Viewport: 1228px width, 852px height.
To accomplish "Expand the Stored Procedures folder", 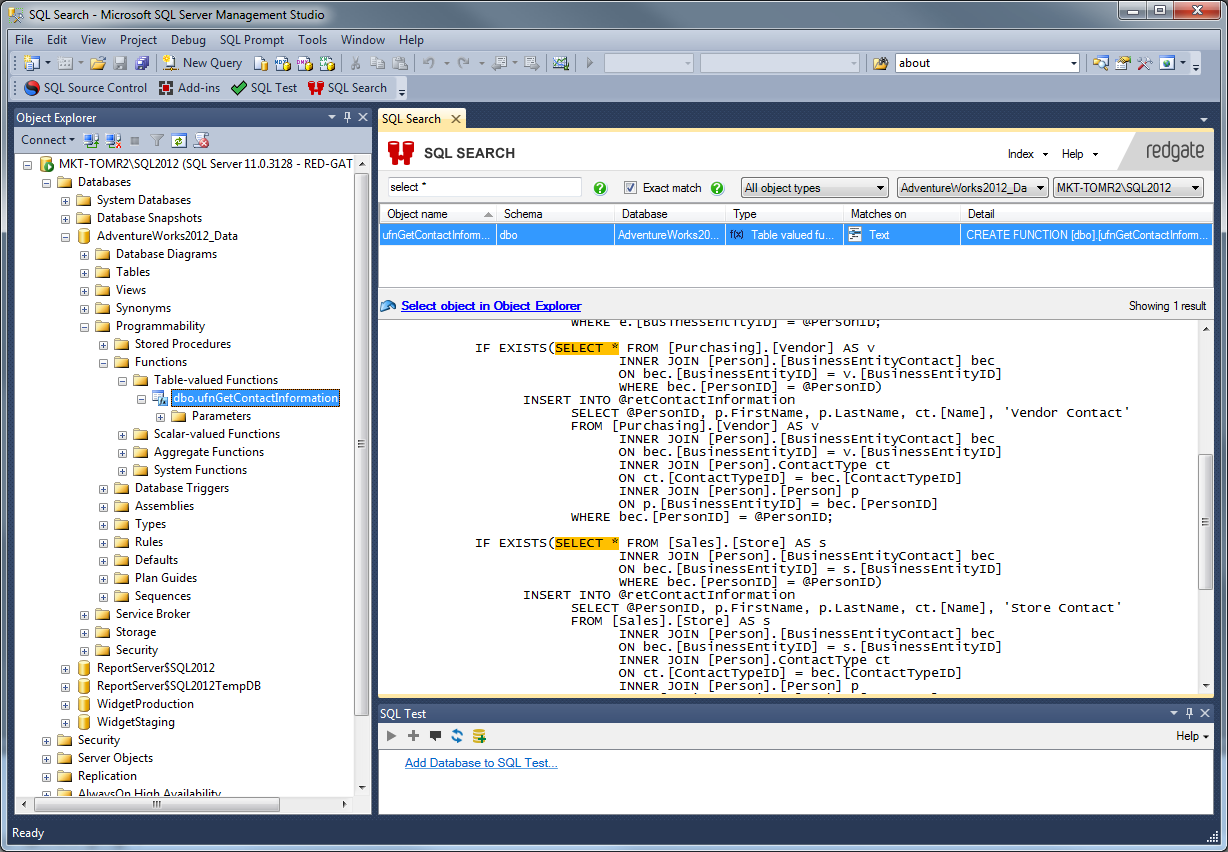I will coord(104,344).
